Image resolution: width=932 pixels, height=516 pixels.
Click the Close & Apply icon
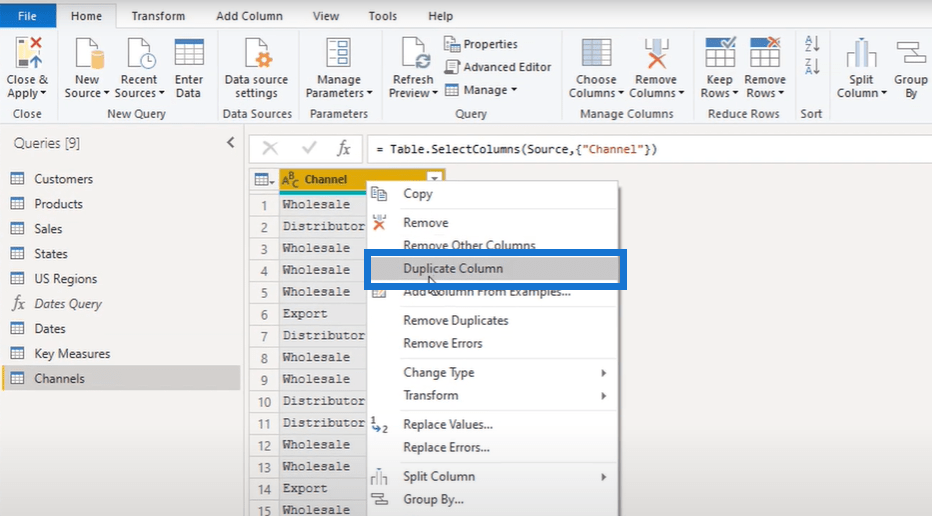28,54
